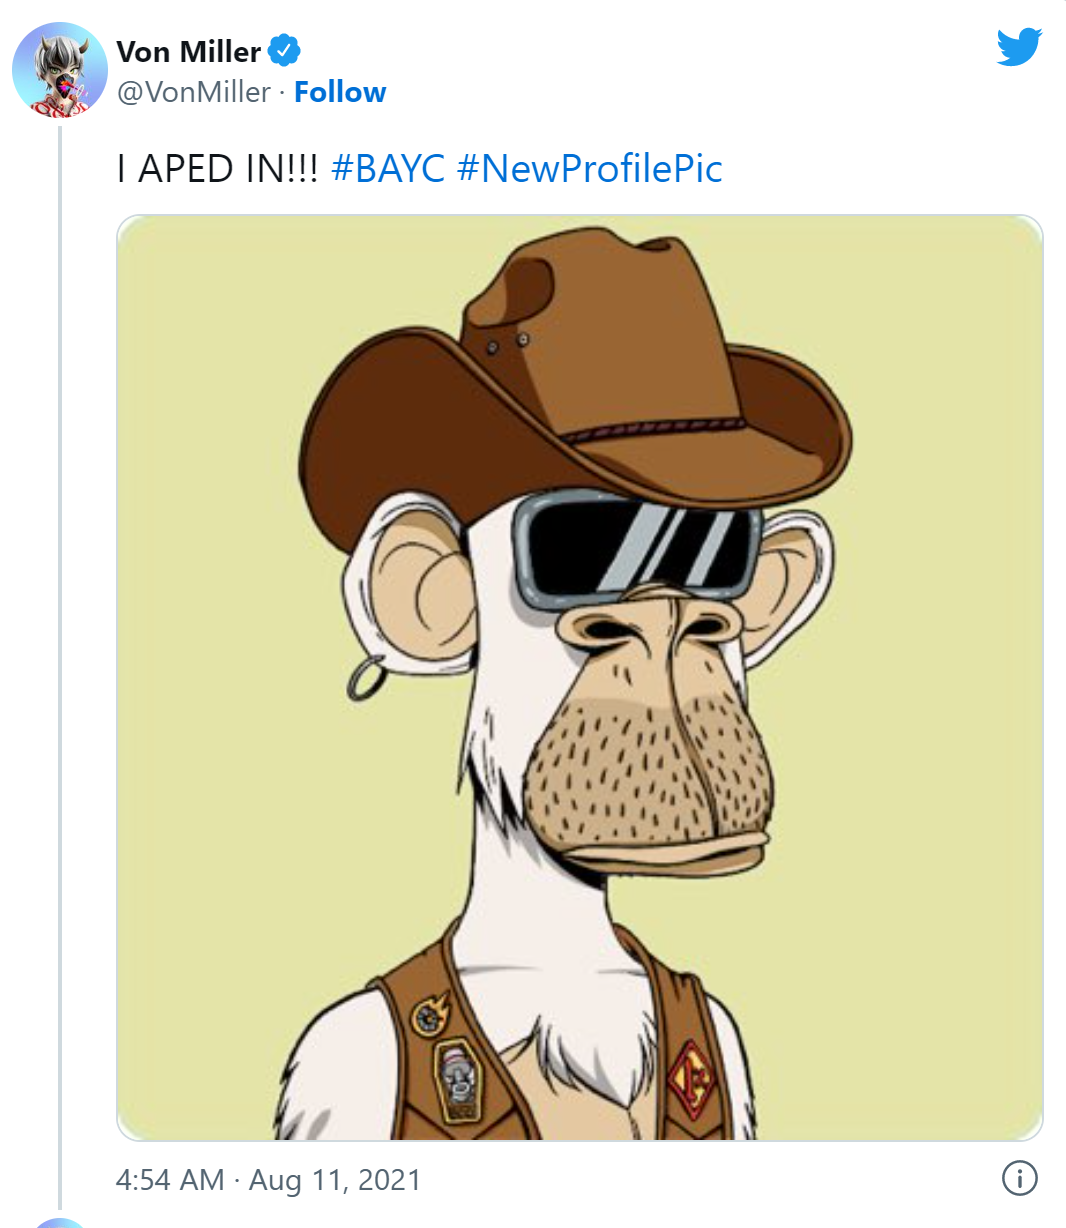This screenshot has height=1228, width=1066.
Task: Click the flame patch on the vest
Action: [432, 1014]
